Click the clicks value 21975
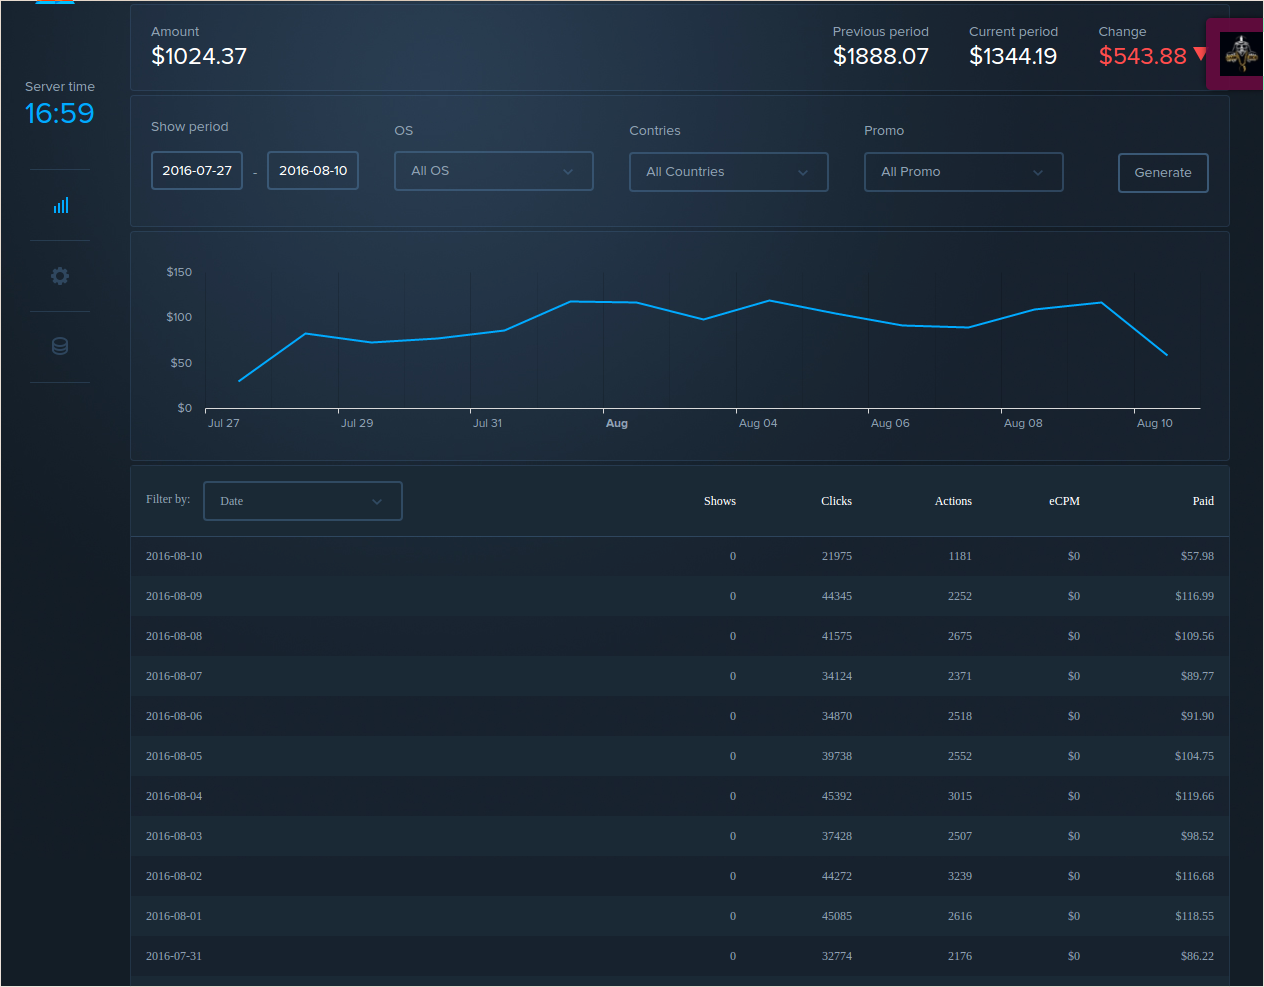 point(837,556)
